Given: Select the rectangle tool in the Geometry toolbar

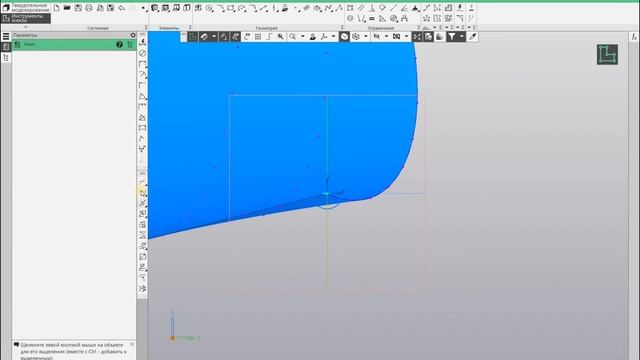Looking at the screenshot, I should pos(231,8).
